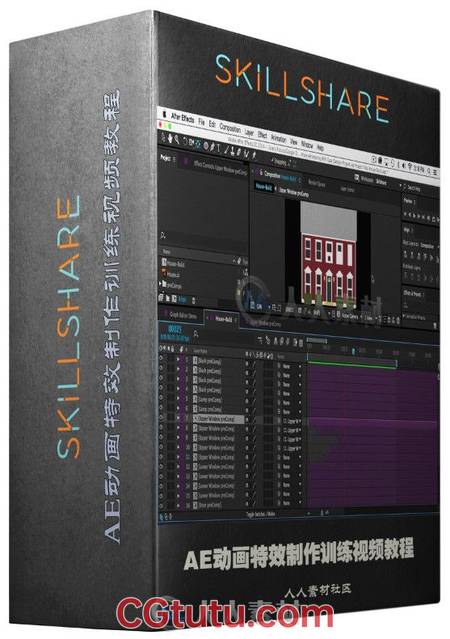The width and height of the screenshot is (450, 639).
Task: Select the Puppet Pin tool
Action: pyautogui.click(x=254, y=155)
